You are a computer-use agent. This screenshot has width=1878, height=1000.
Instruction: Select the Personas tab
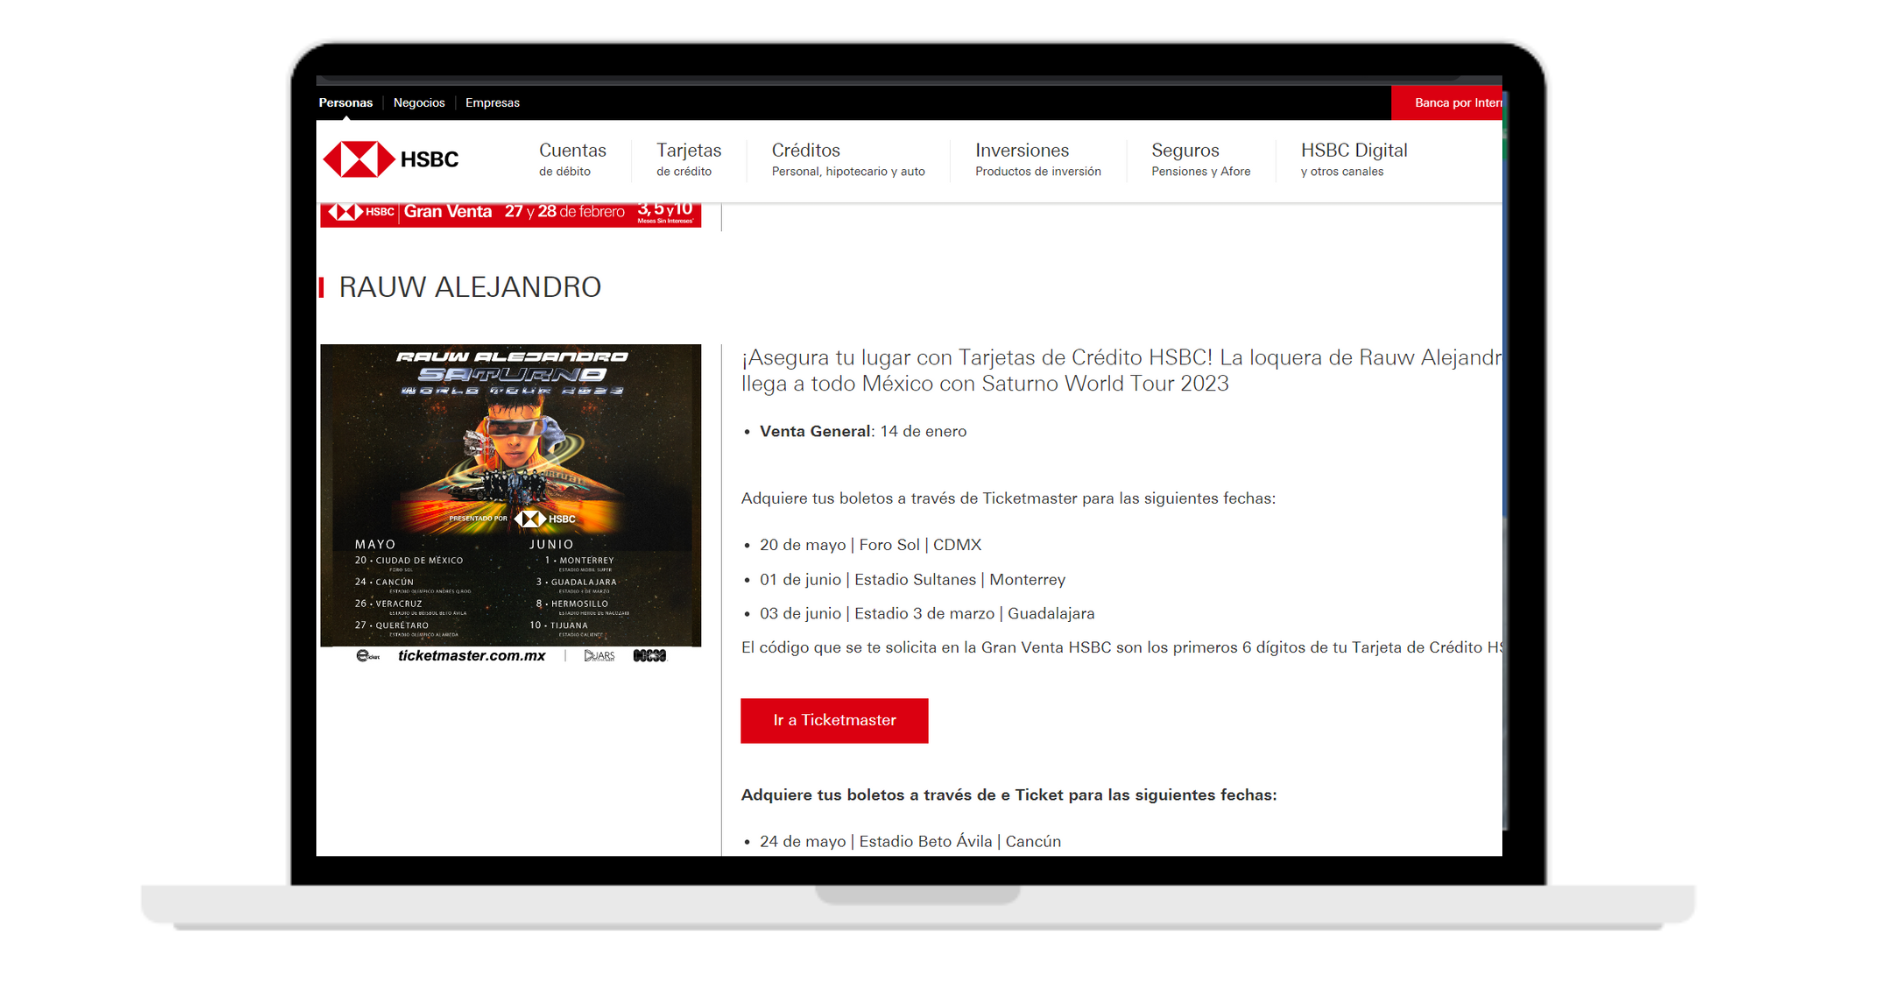coord(345,102)
